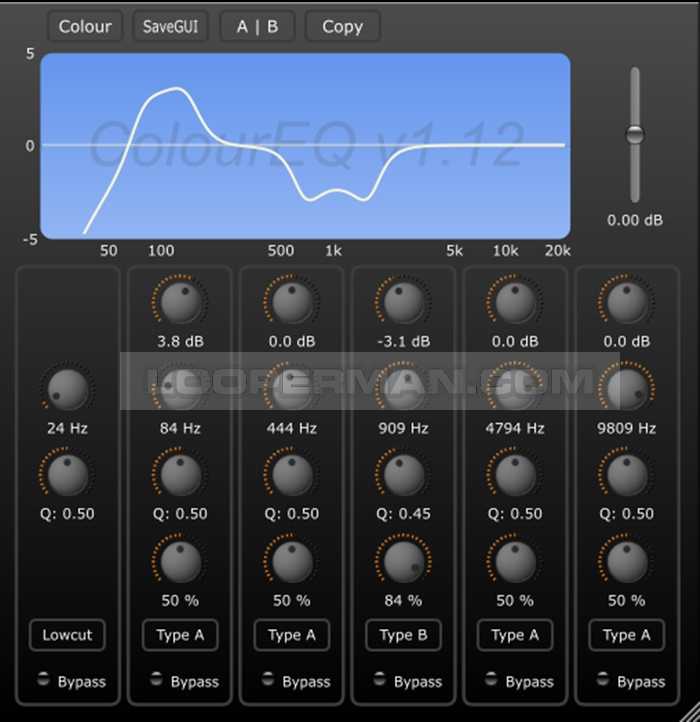Adjust the output gain slider handle
The height and width of the screenshot is (722, 700).
(635, 135)
